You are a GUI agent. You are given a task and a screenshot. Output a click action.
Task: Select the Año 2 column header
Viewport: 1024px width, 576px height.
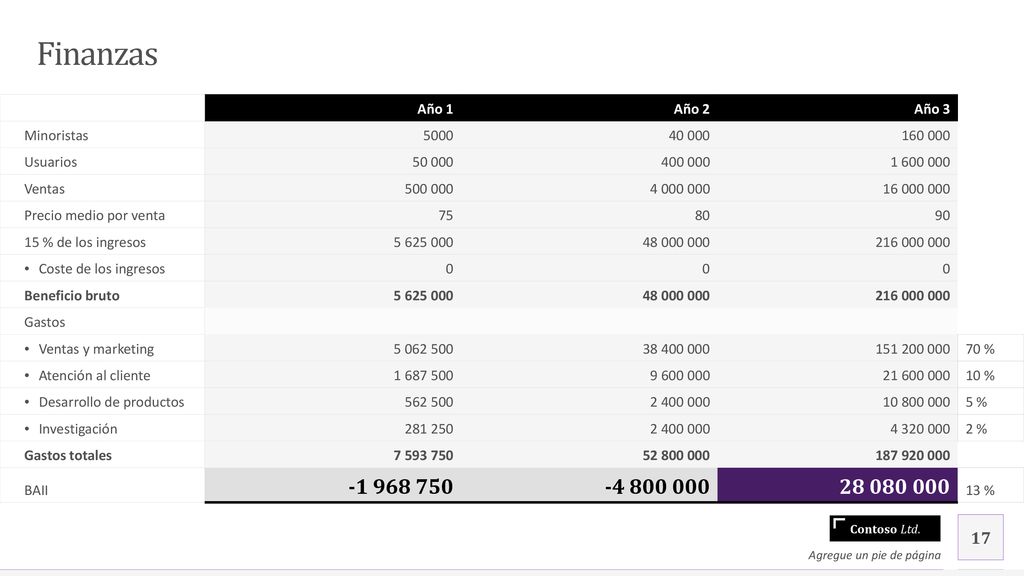(x=692, y=109)
